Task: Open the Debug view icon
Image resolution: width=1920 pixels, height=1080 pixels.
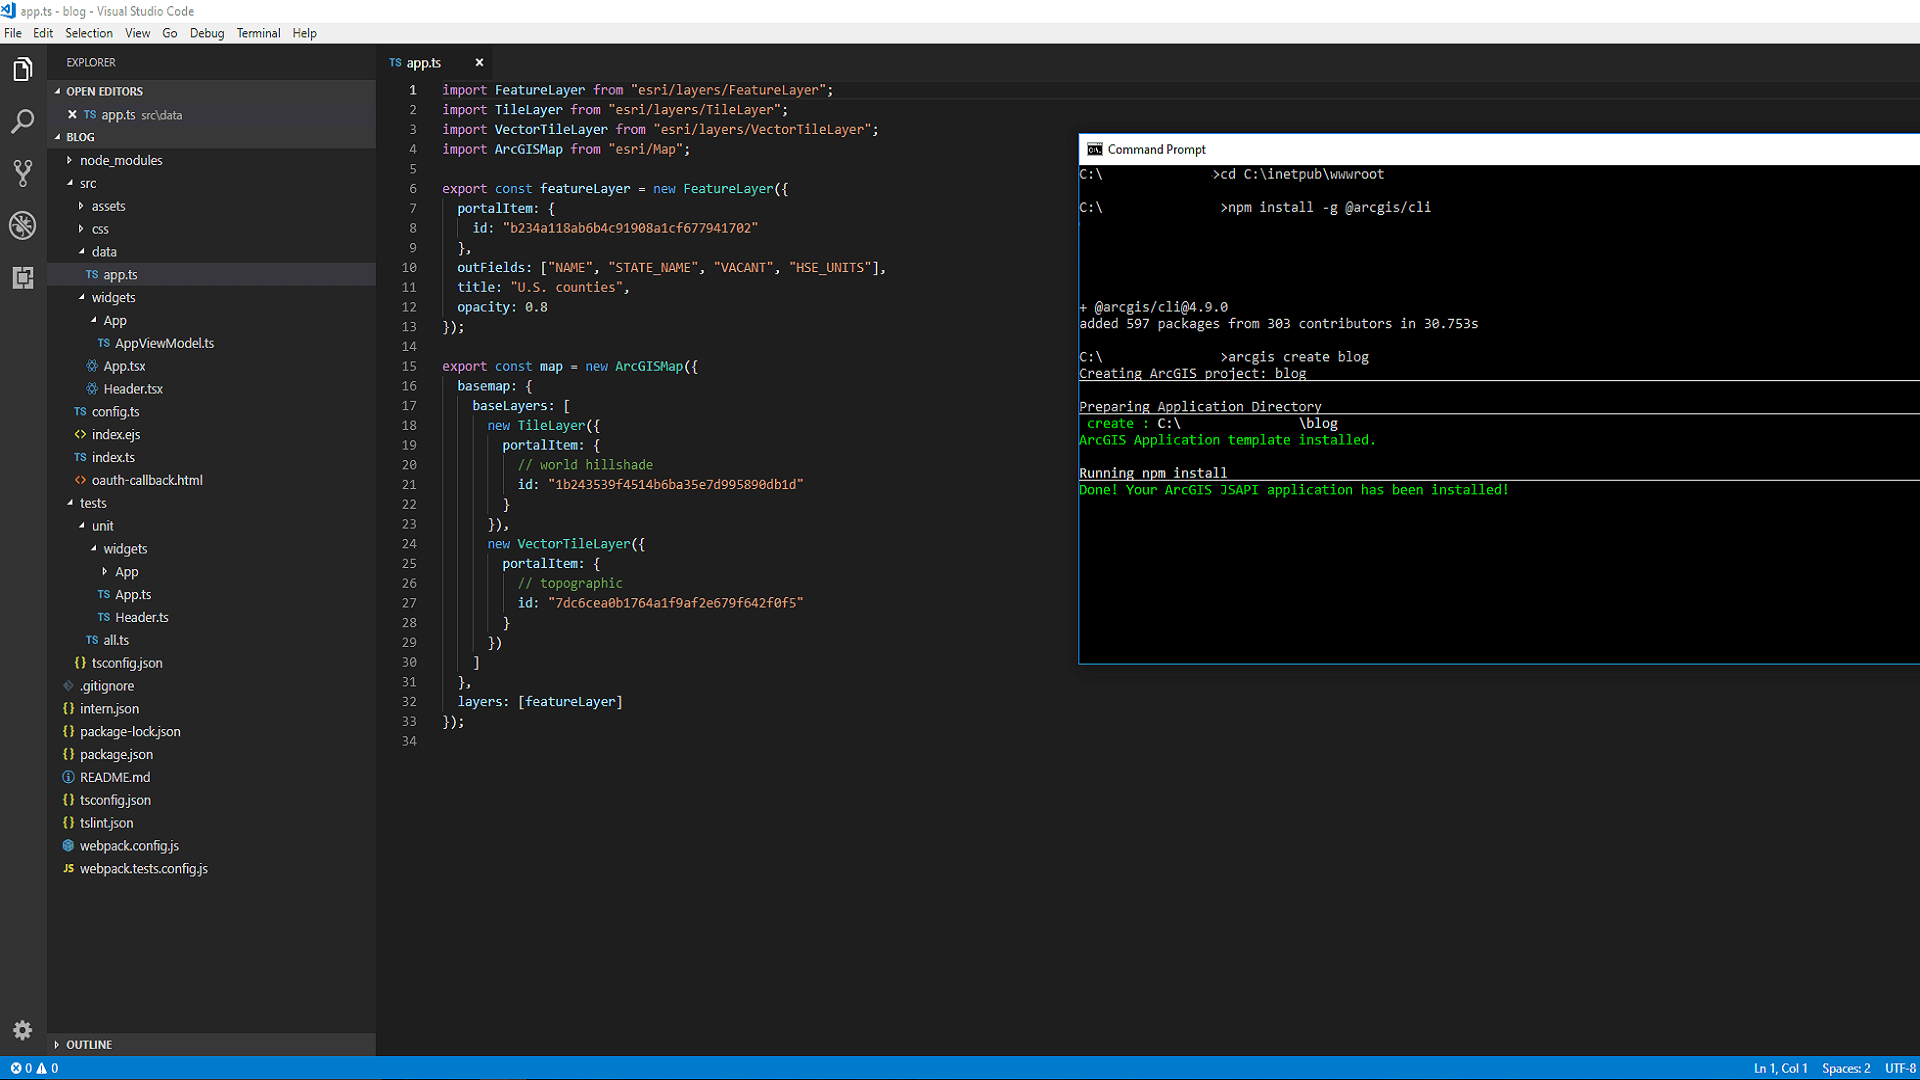Action: pyautogui.click(x=22, y=225)
